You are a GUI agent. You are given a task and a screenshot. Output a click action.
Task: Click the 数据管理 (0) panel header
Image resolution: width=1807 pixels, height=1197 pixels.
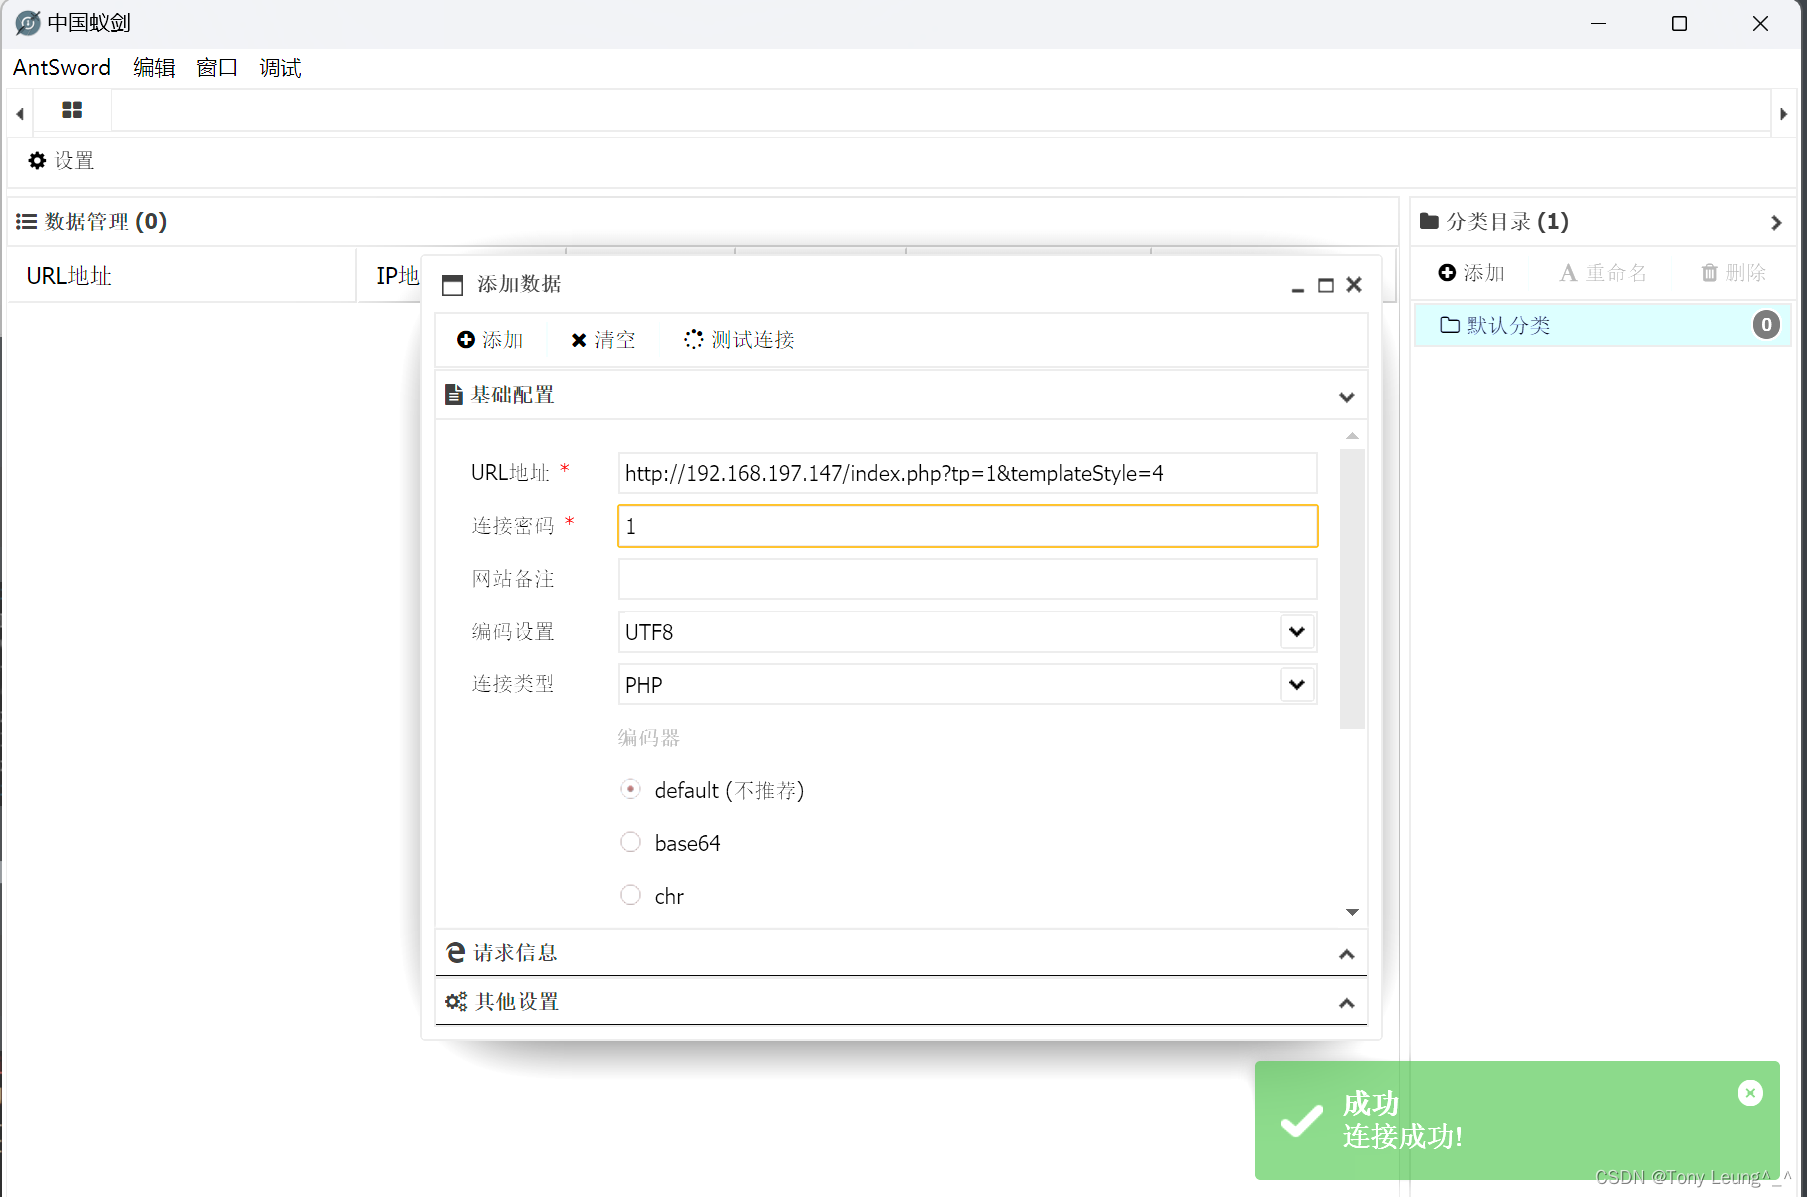(x=702, y=221)
